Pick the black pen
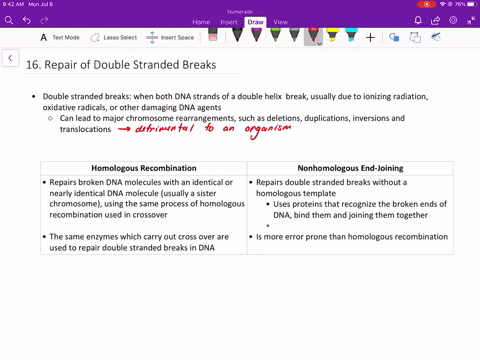The width and height of the screenshot is (480, 360). click(237, 35)
